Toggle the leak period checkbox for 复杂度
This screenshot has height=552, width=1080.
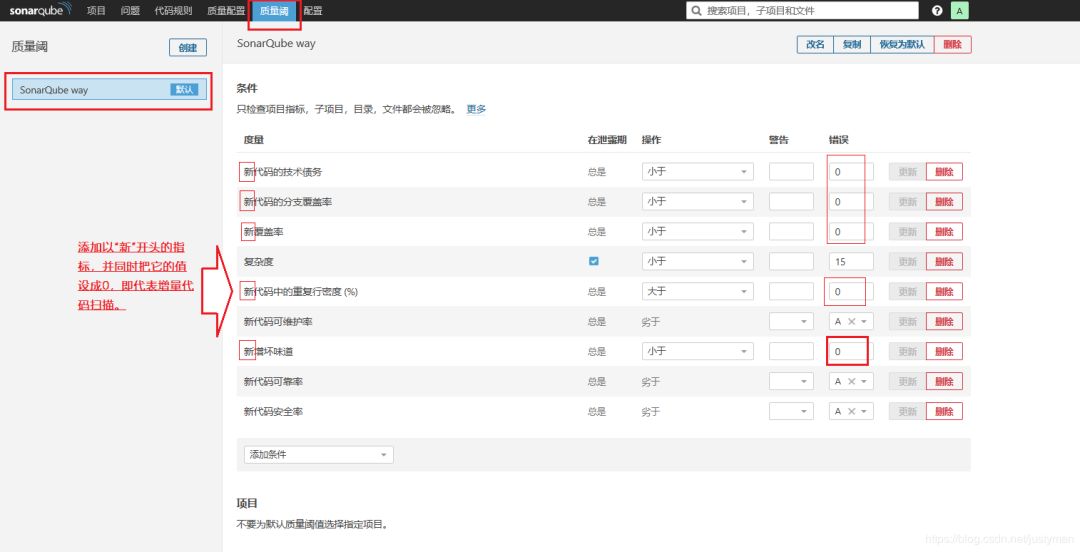594,261
